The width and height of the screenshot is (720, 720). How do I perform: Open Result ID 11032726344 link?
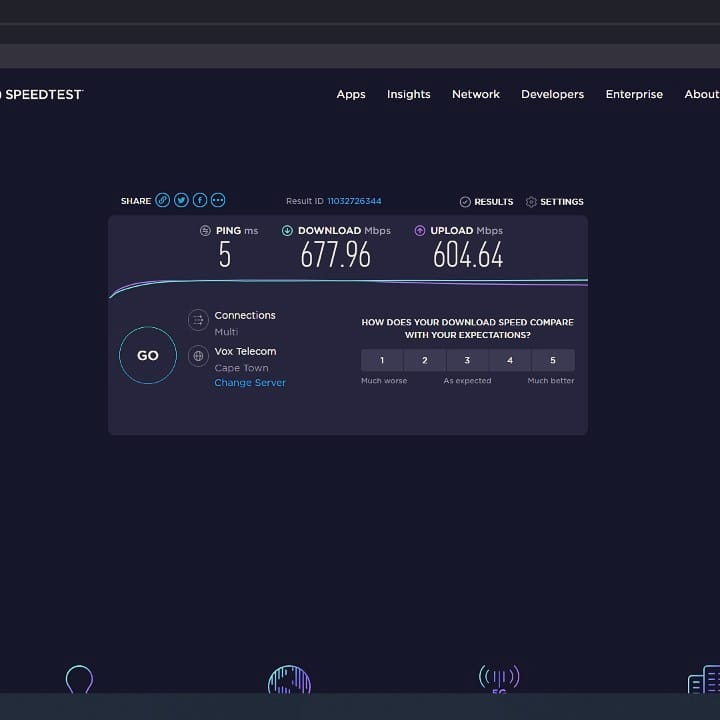pos(354,201)
